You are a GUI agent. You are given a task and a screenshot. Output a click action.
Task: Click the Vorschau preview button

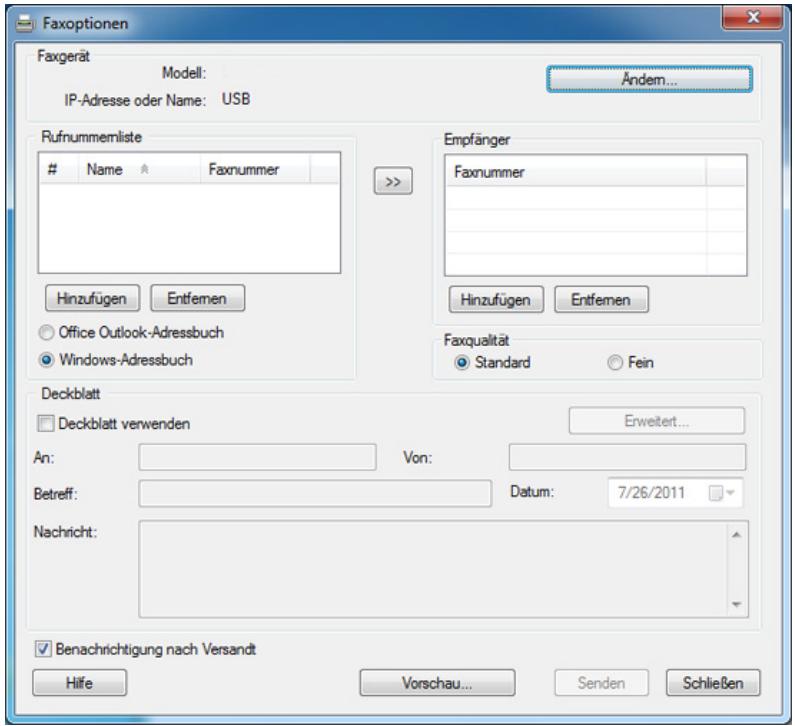pyautogui.click(x=437, y=683)
